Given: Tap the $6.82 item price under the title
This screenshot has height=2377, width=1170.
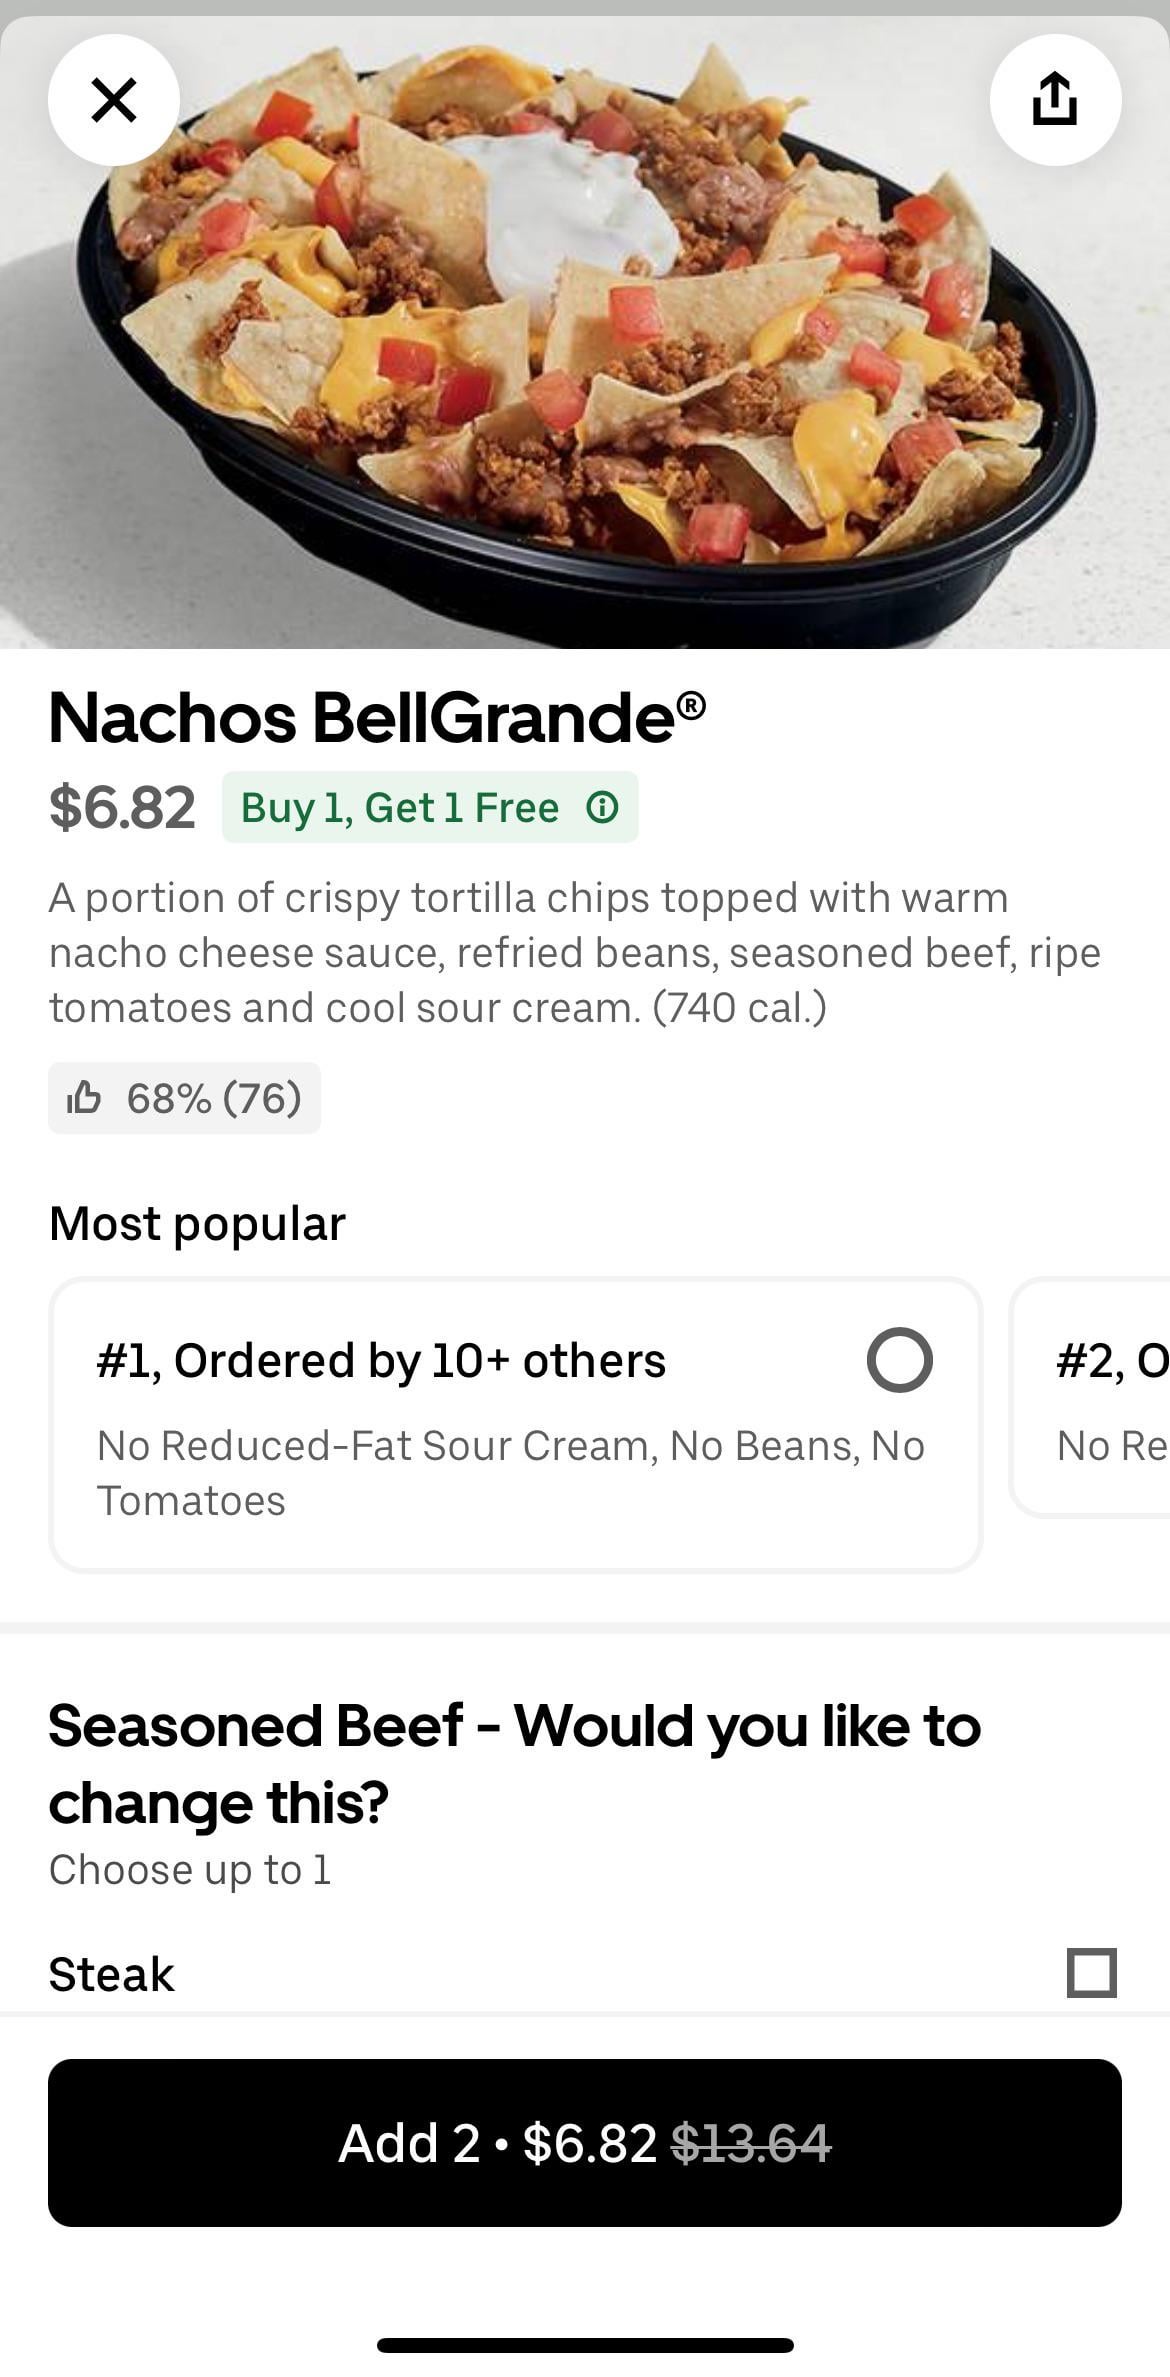Looking at the screenshot, I should [x=122, y=807].
